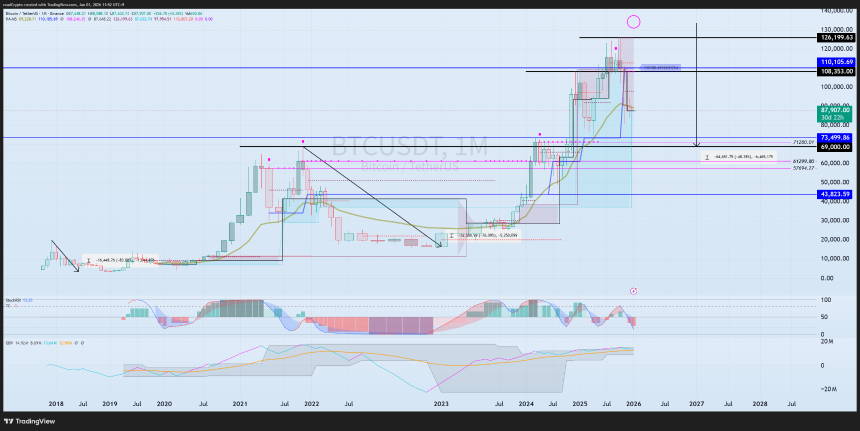Click 100,000.00 on the price scale

[835, 87]
